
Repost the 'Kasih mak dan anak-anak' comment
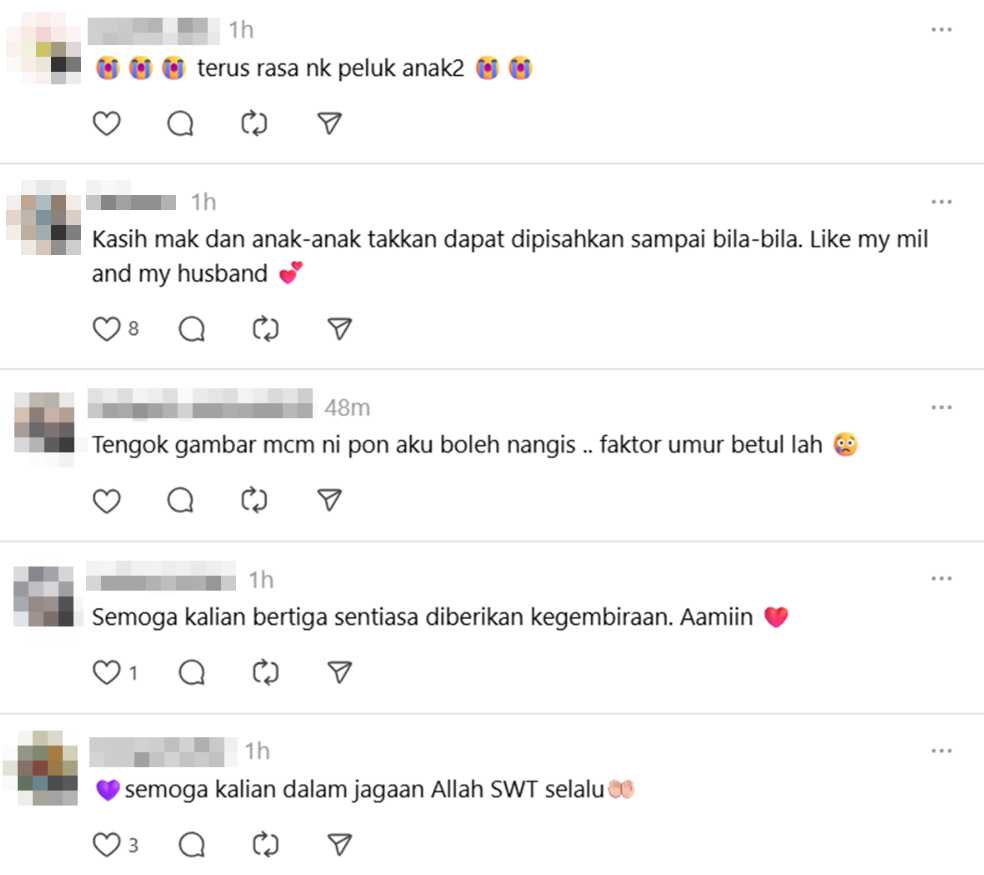pos(265,329)
